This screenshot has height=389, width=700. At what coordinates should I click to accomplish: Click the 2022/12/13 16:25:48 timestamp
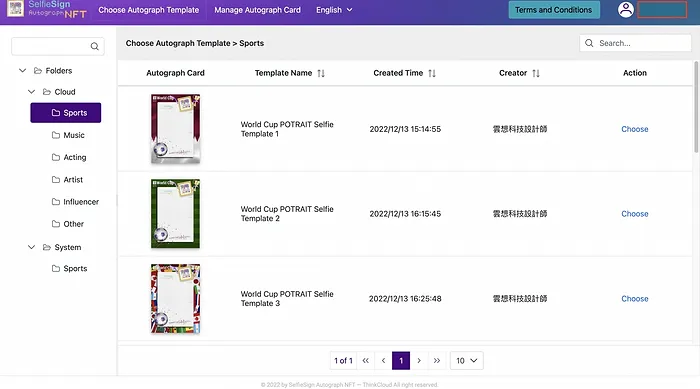pyautogui.click(x=405, y=299)
